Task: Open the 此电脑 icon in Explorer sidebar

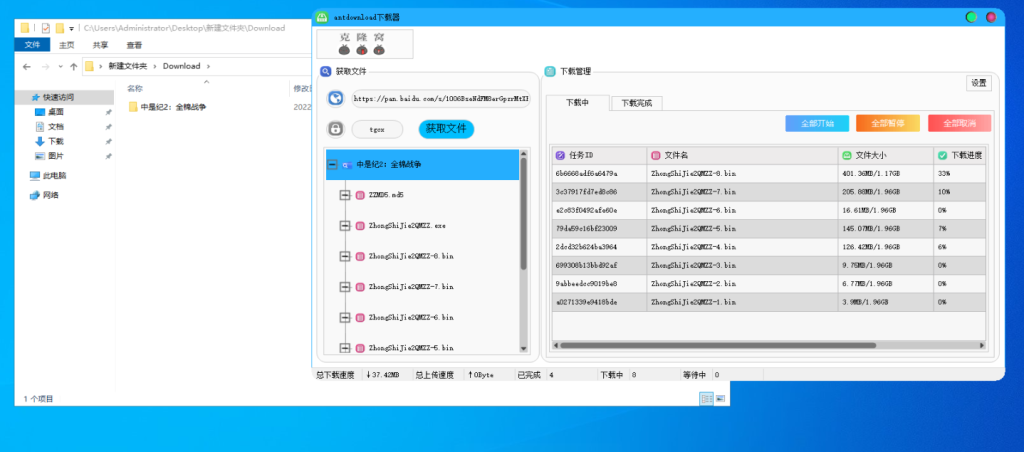Action: [x=36, y=175]
